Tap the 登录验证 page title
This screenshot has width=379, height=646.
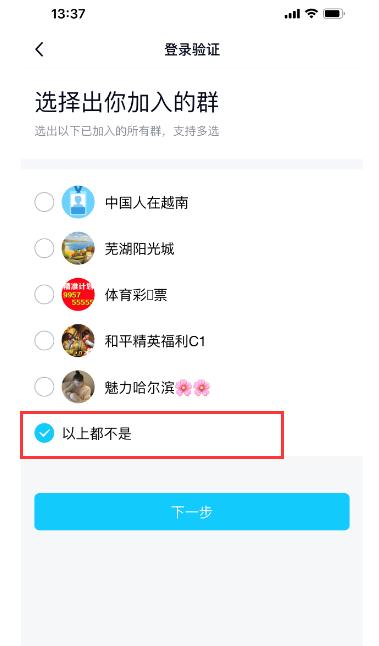192,49
